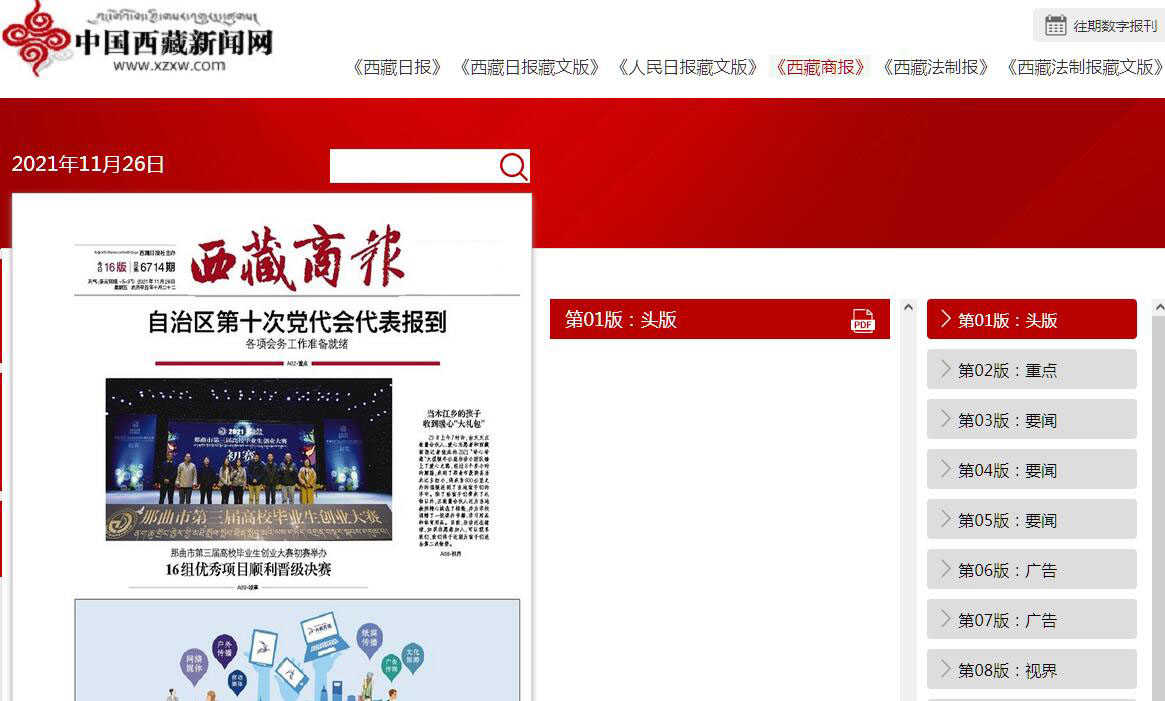Image resolution: width=1165 pixels, height=701 pixels.
Task: Open 《西藏日报藏文版》 tab
Action: pos(529,67)
